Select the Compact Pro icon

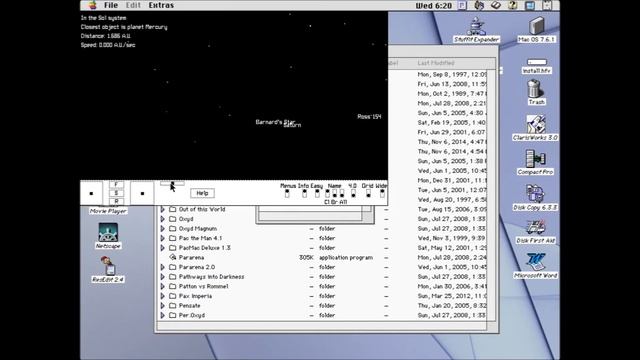pos(535,158)
